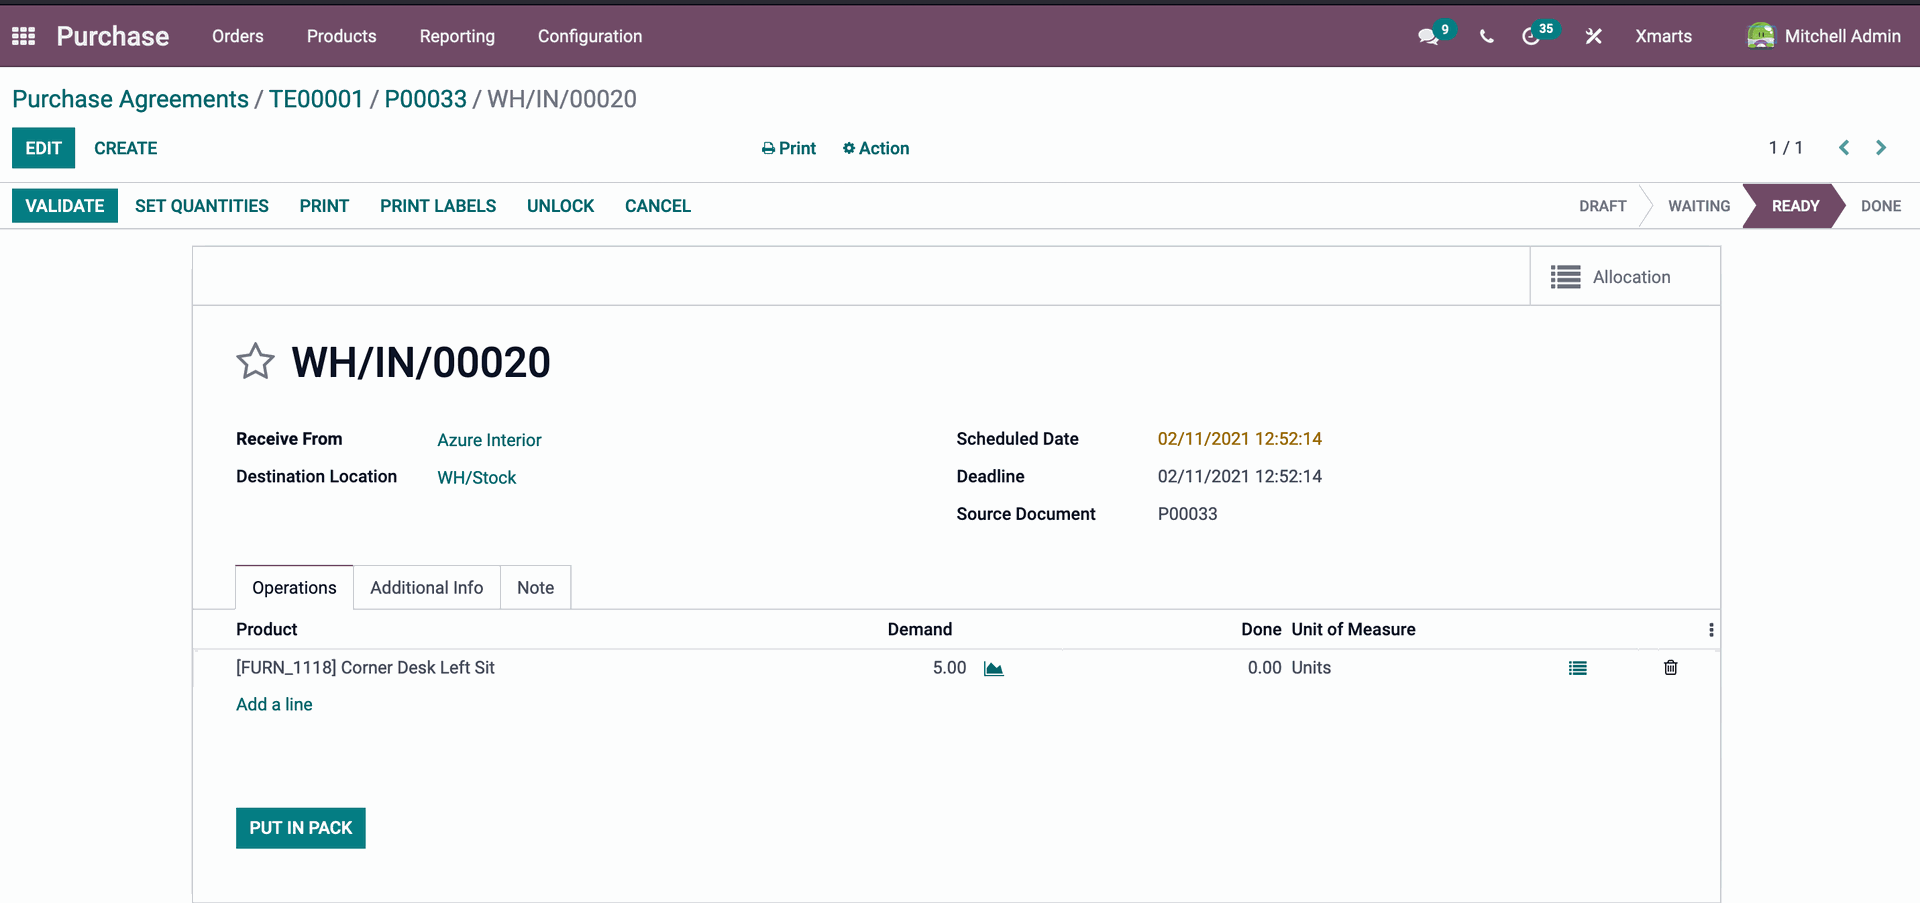Click the WAITING status stage
This screenshot has height=903, width=1920.
(1699, 205)
